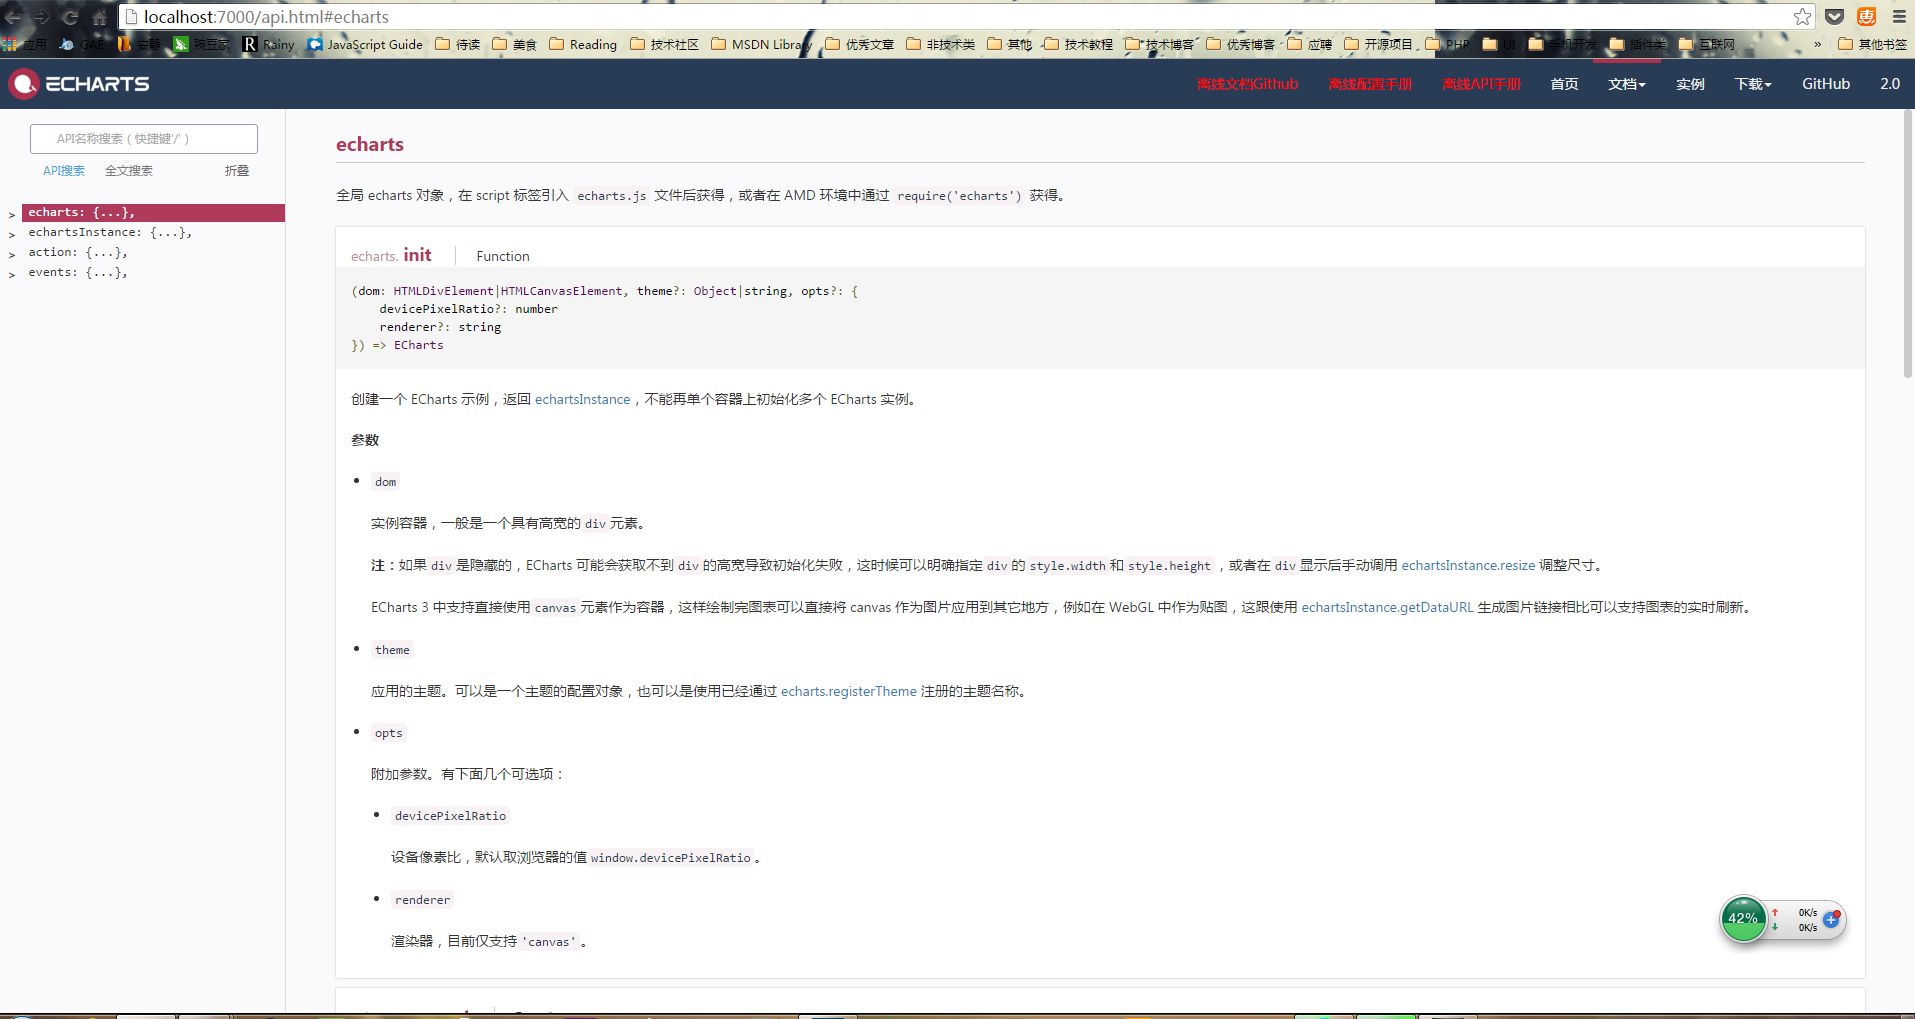Open the 豌豆家 bookmark
The height and width of the screenshot is (1019, 1915).
[x=202, y=44]
